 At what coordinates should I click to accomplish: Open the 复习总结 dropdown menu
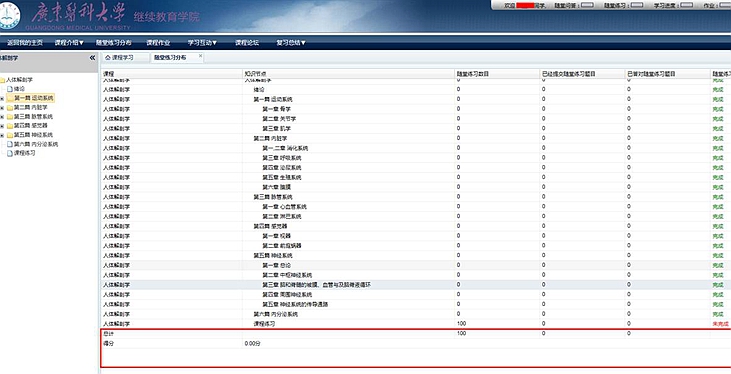point(291,42)
